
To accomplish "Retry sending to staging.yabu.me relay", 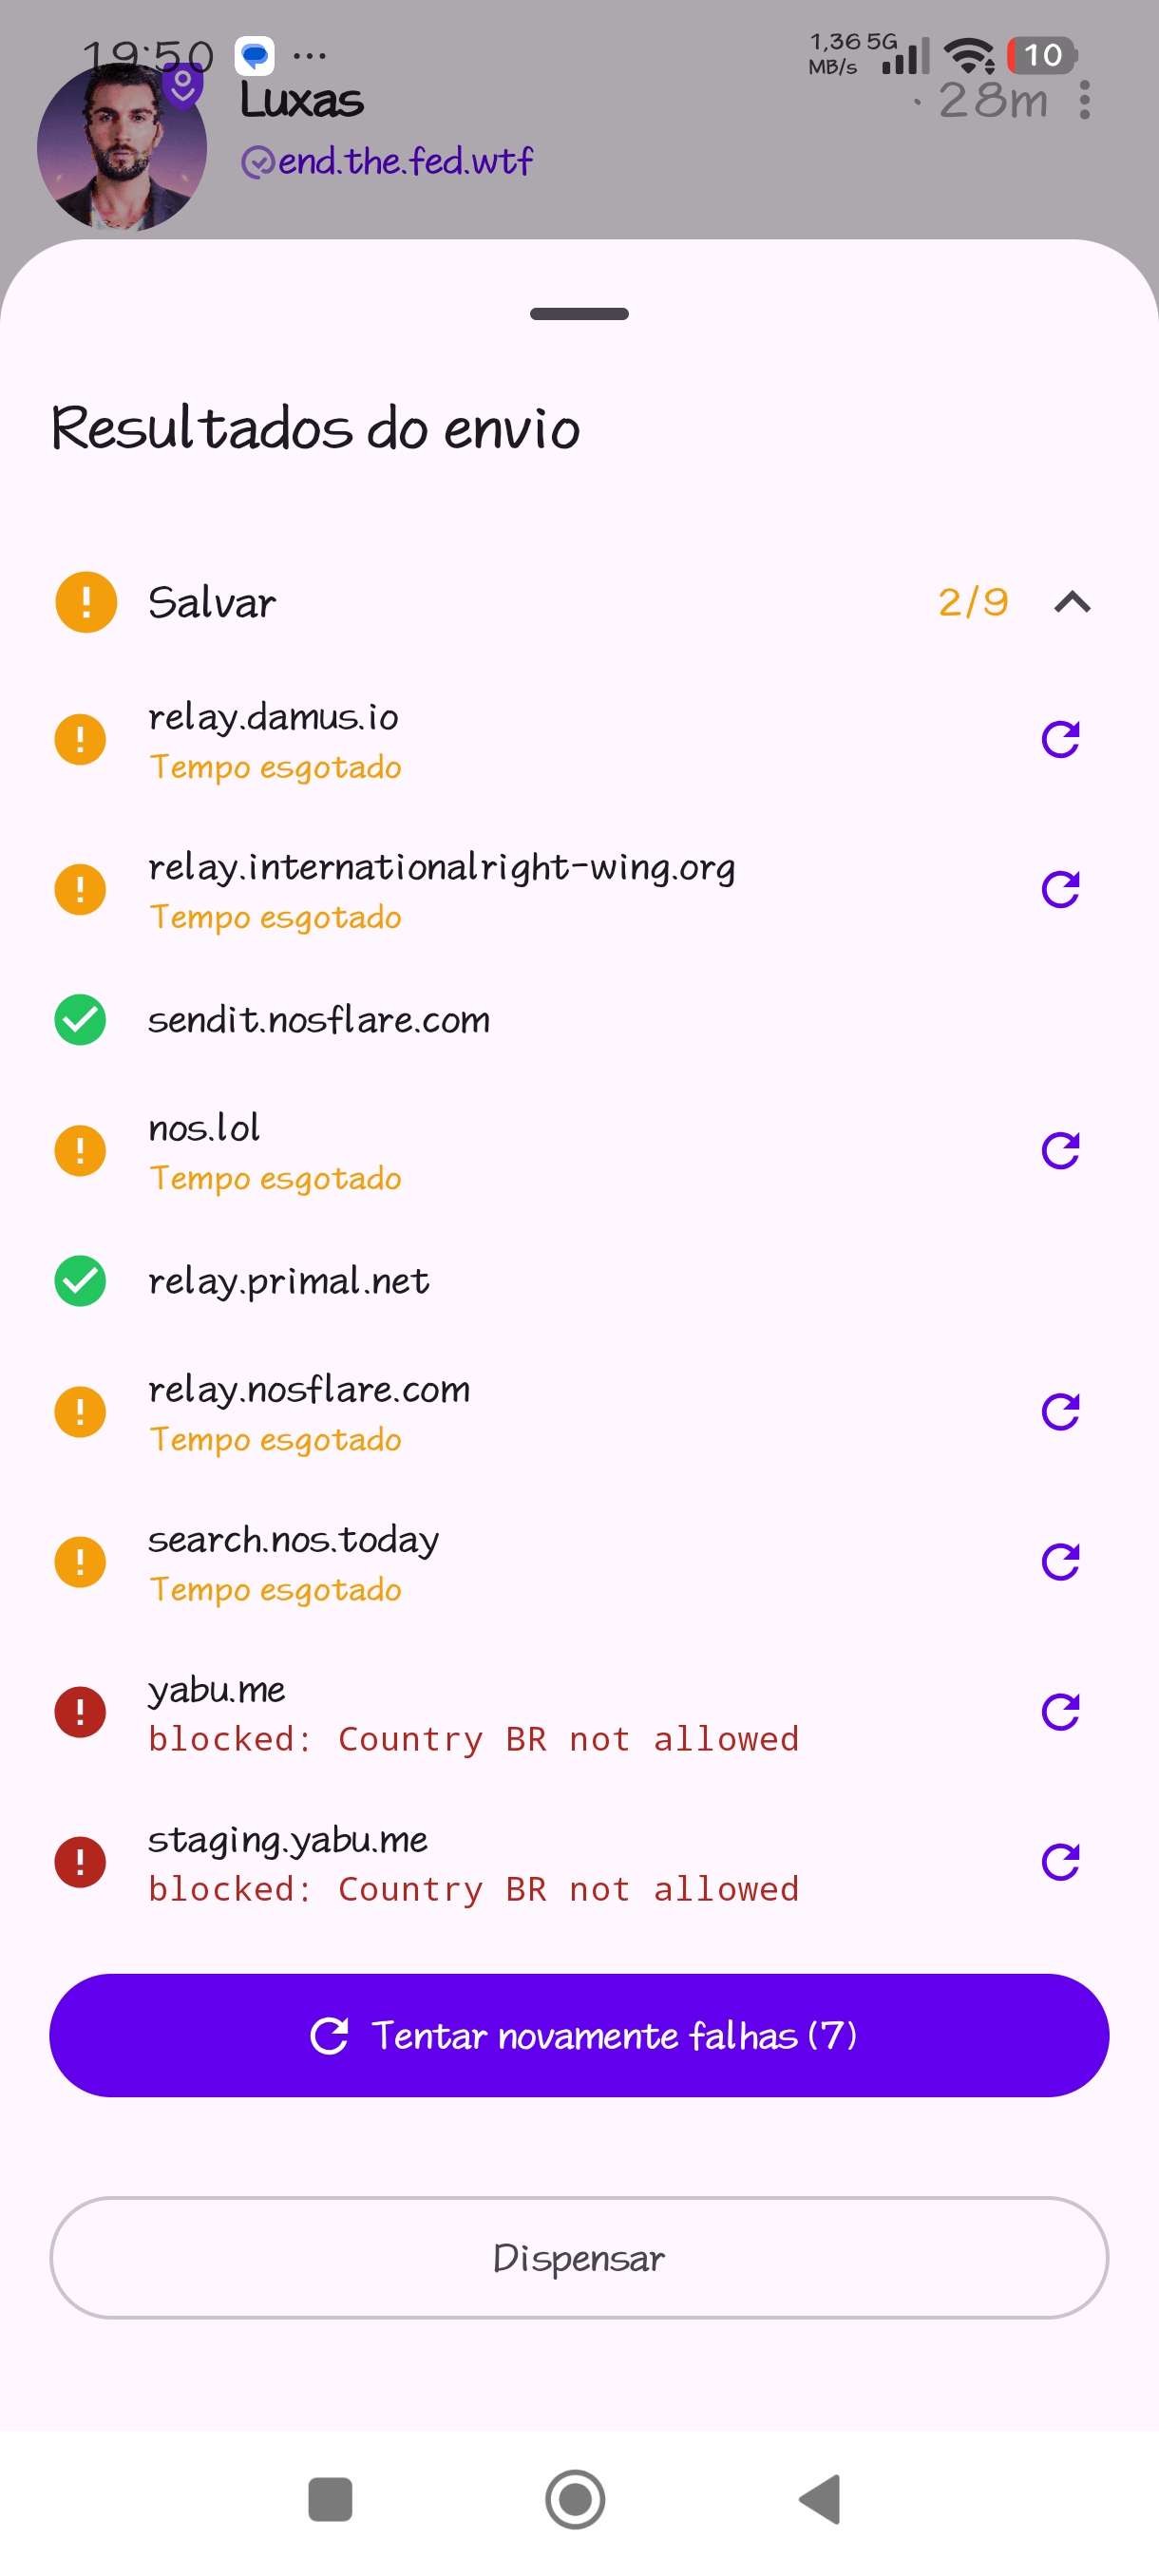I will tap(1060, 1862).
